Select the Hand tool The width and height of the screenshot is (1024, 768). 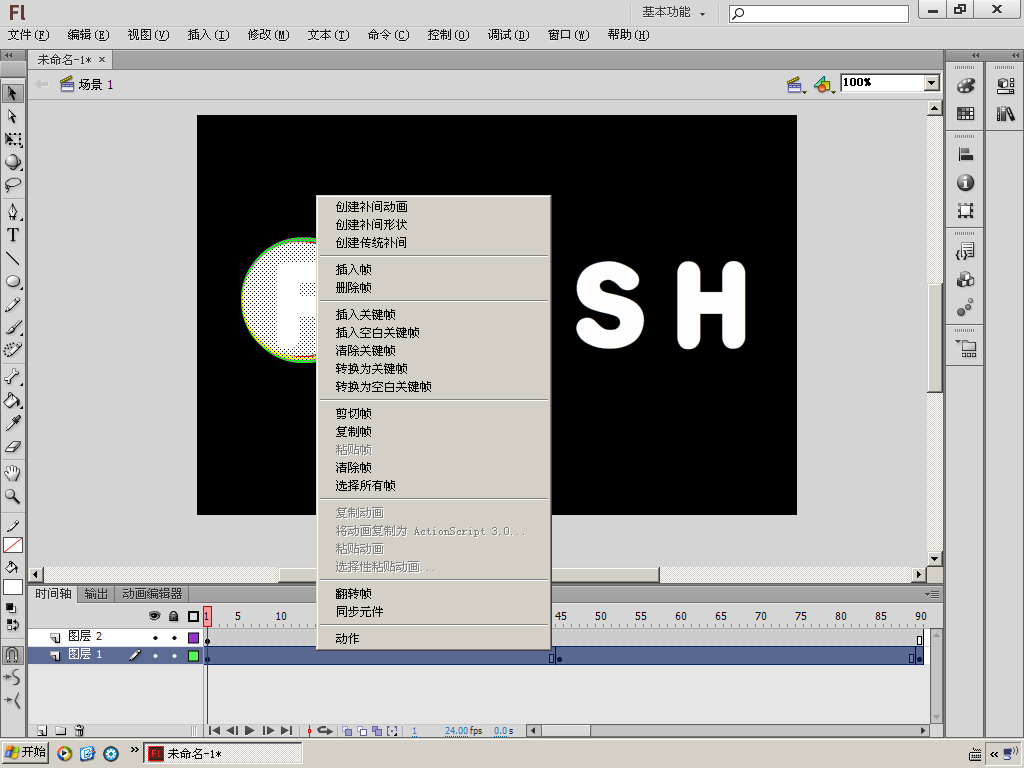pyautogui.click(x=12, y=473)
